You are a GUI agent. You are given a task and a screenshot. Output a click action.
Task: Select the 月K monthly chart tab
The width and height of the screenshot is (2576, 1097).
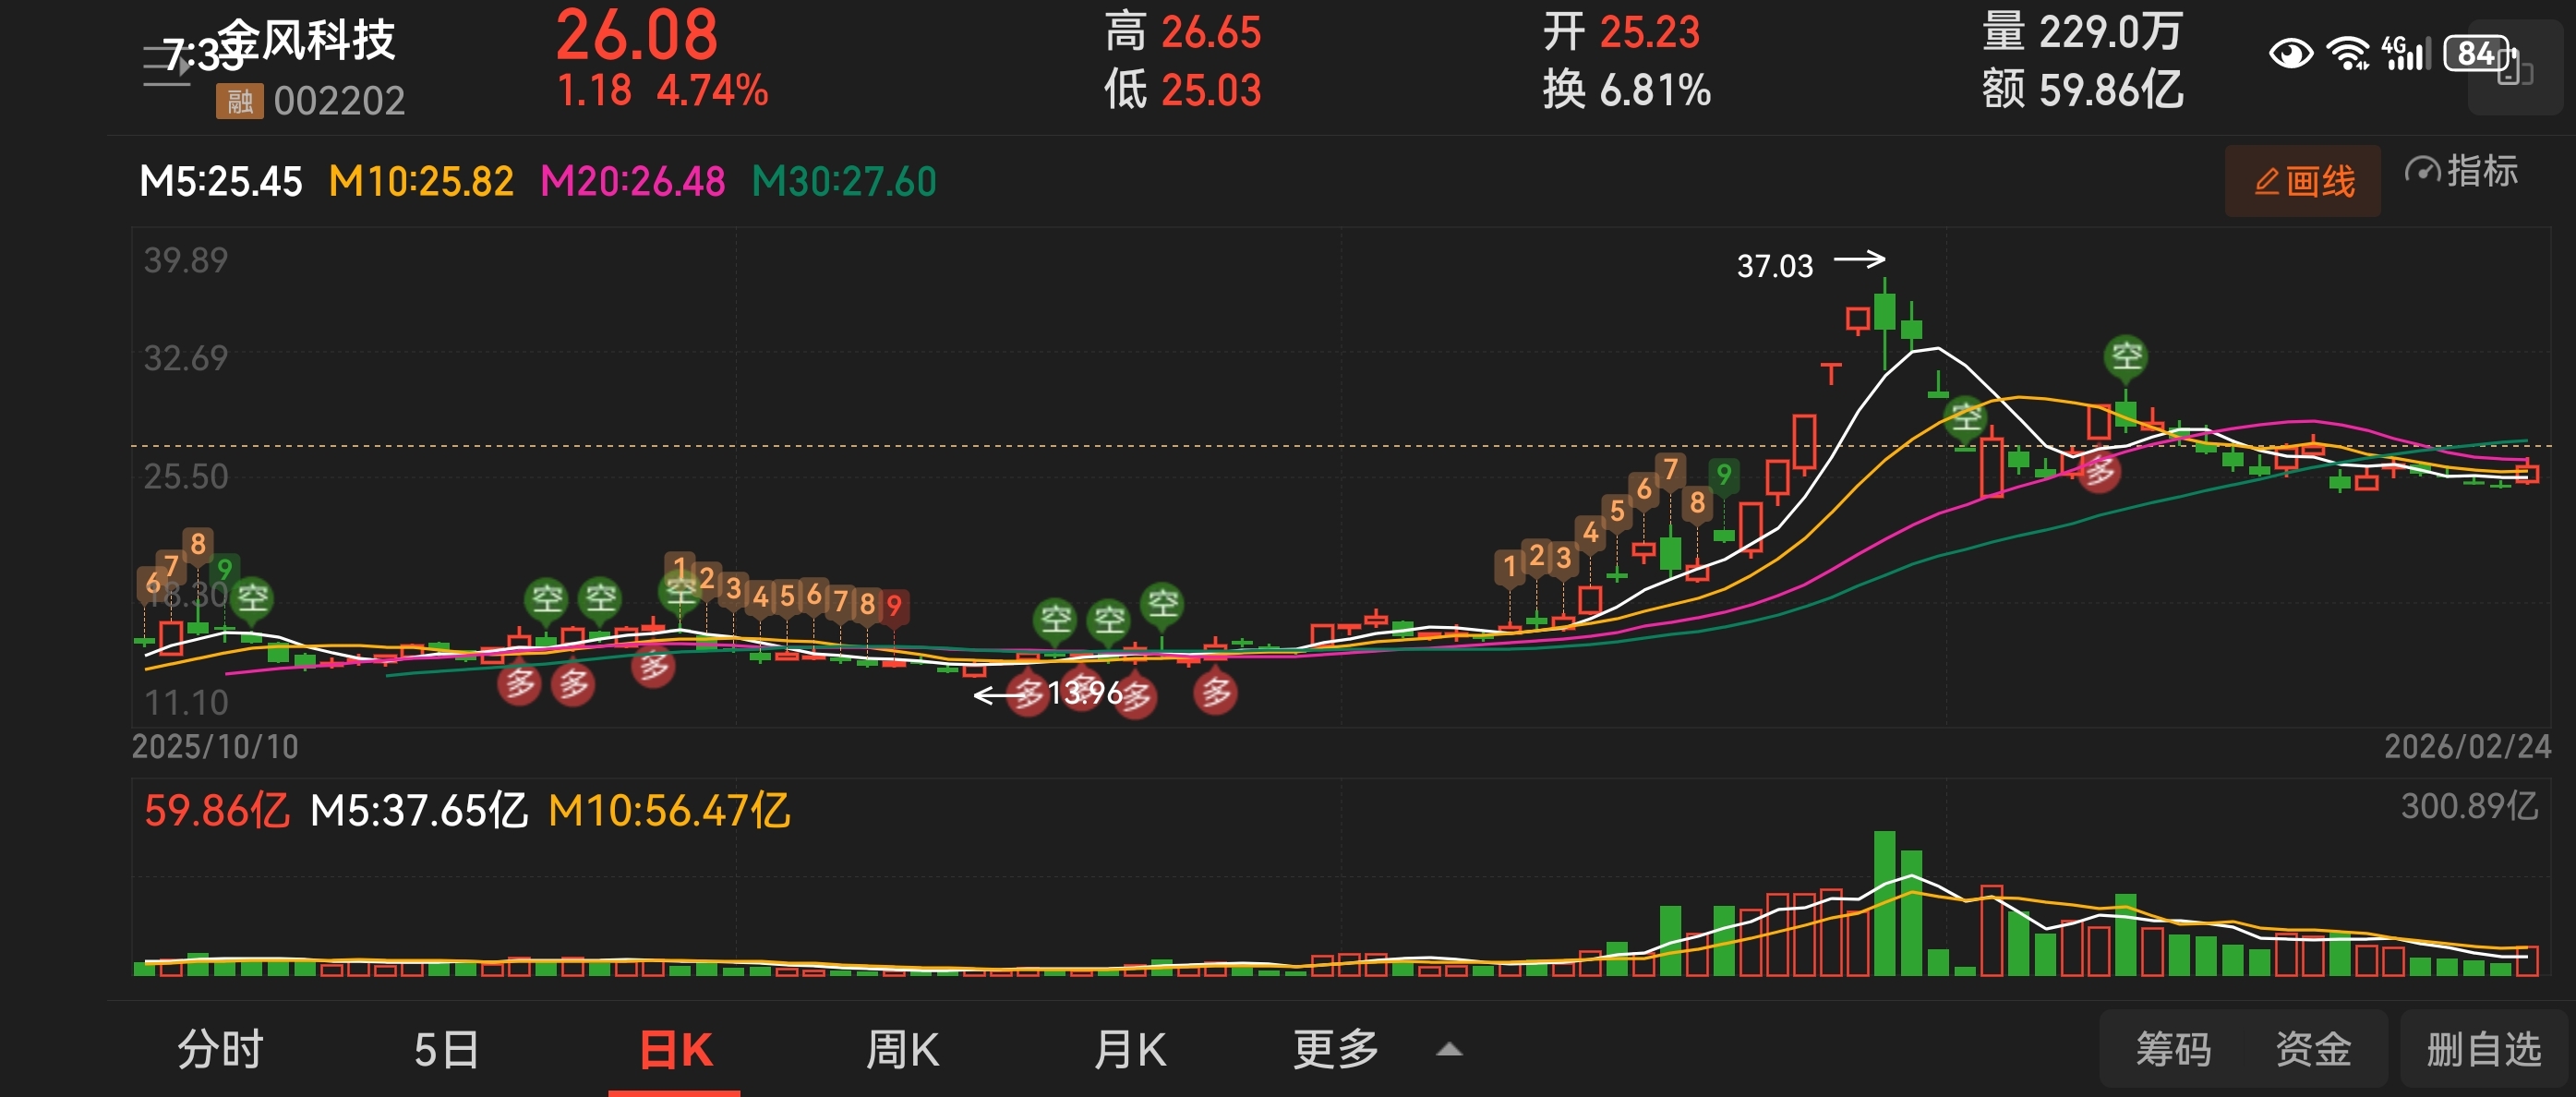pos(1130,1049)
